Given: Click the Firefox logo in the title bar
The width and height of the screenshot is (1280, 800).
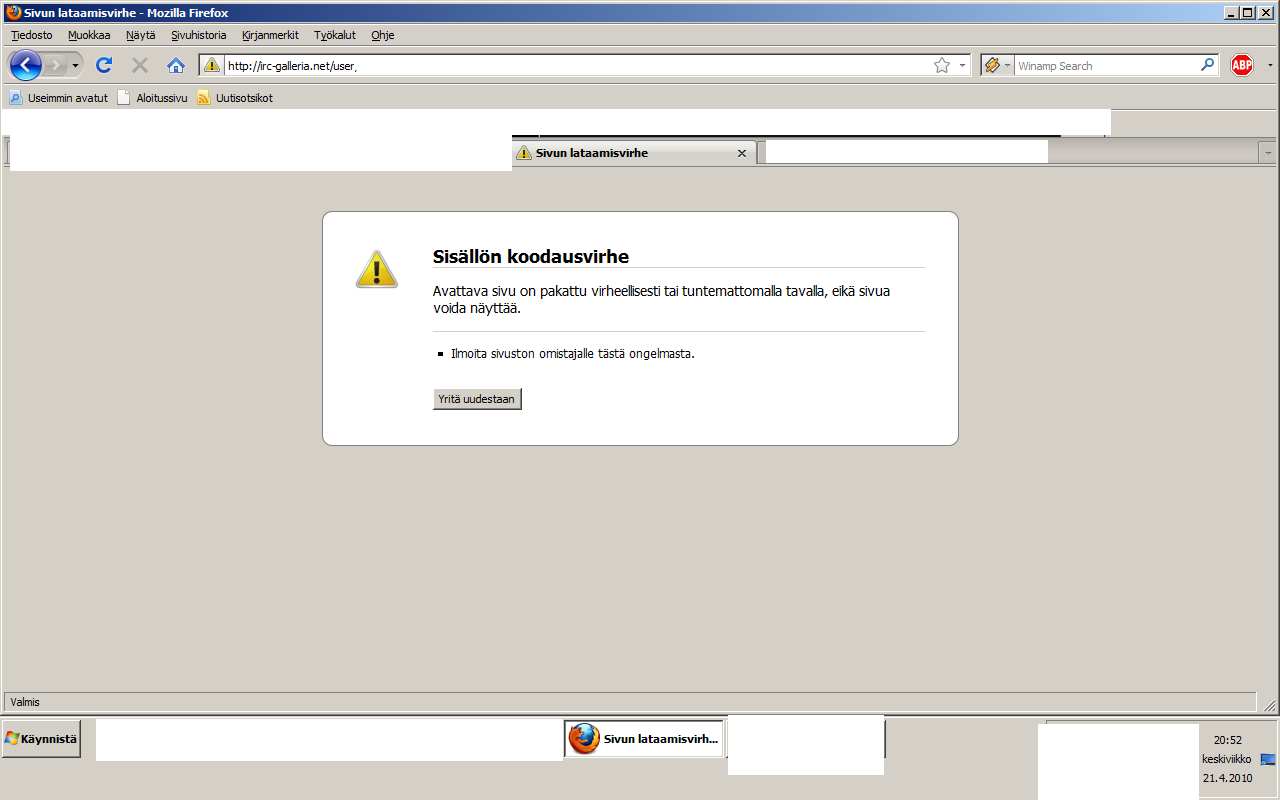Looking at the screenshot, I should click(x=13, y=12).
